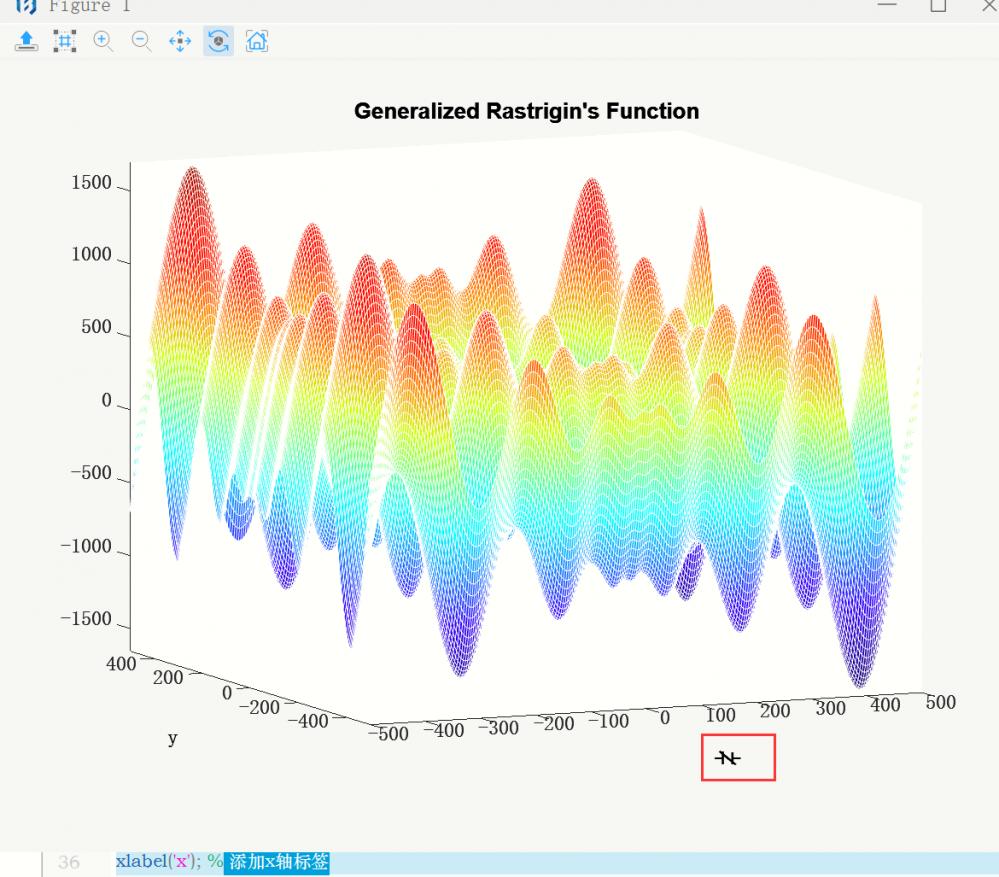Minimize the Figure 1 window

point(886,6)
